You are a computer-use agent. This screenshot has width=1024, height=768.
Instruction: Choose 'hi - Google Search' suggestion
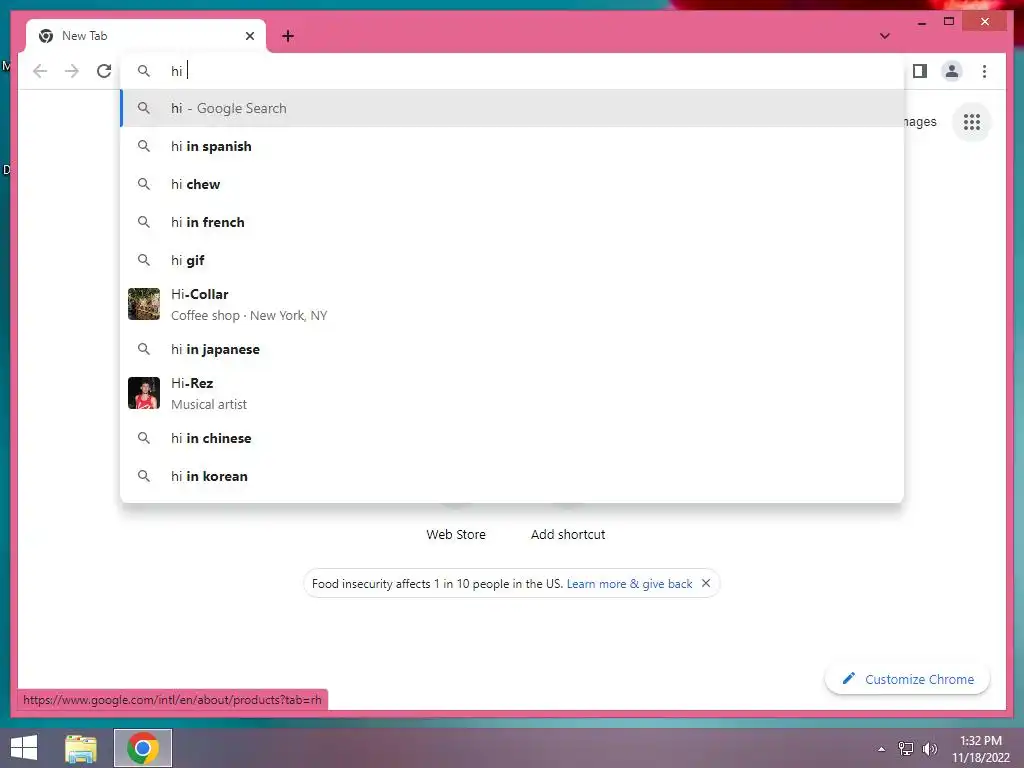point(513,108)
